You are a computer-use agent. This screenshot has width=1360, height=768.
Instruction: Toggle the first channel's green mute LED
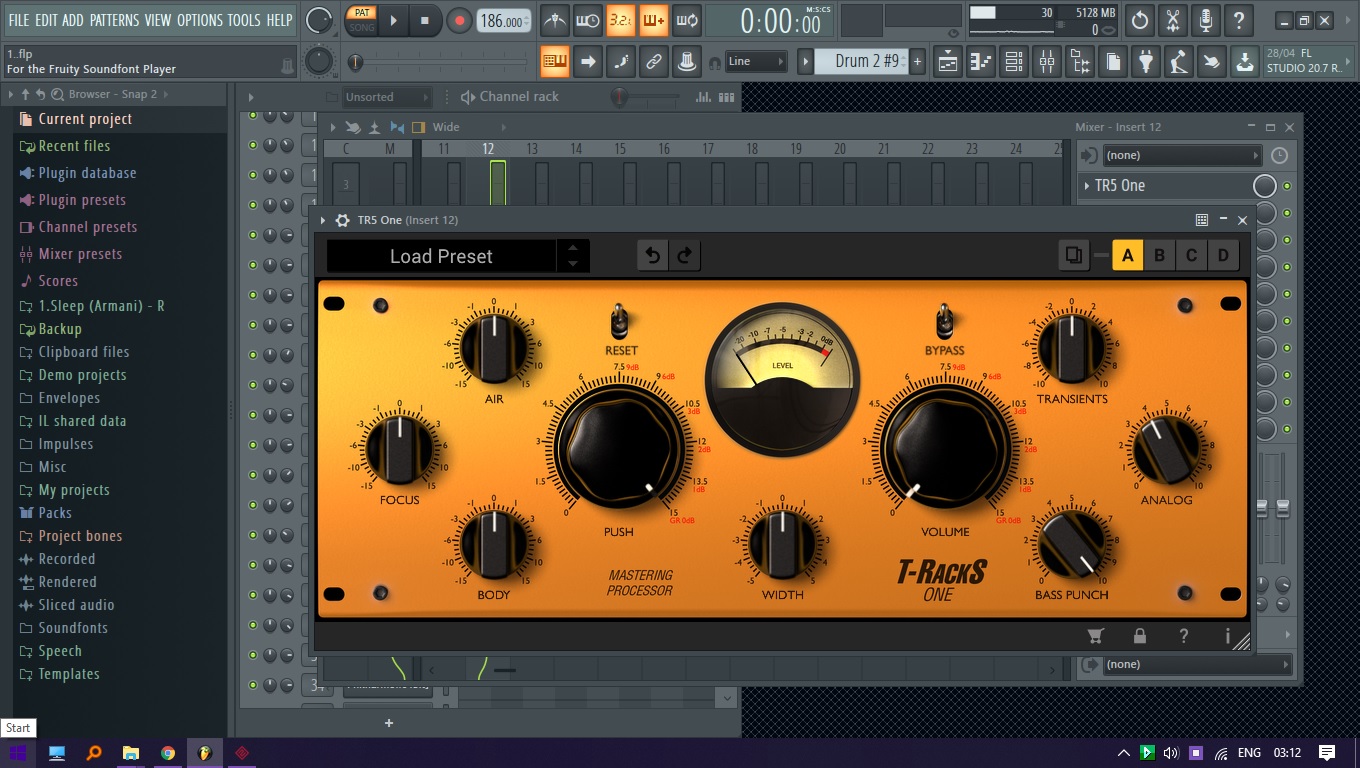click(x=253, y=116)
